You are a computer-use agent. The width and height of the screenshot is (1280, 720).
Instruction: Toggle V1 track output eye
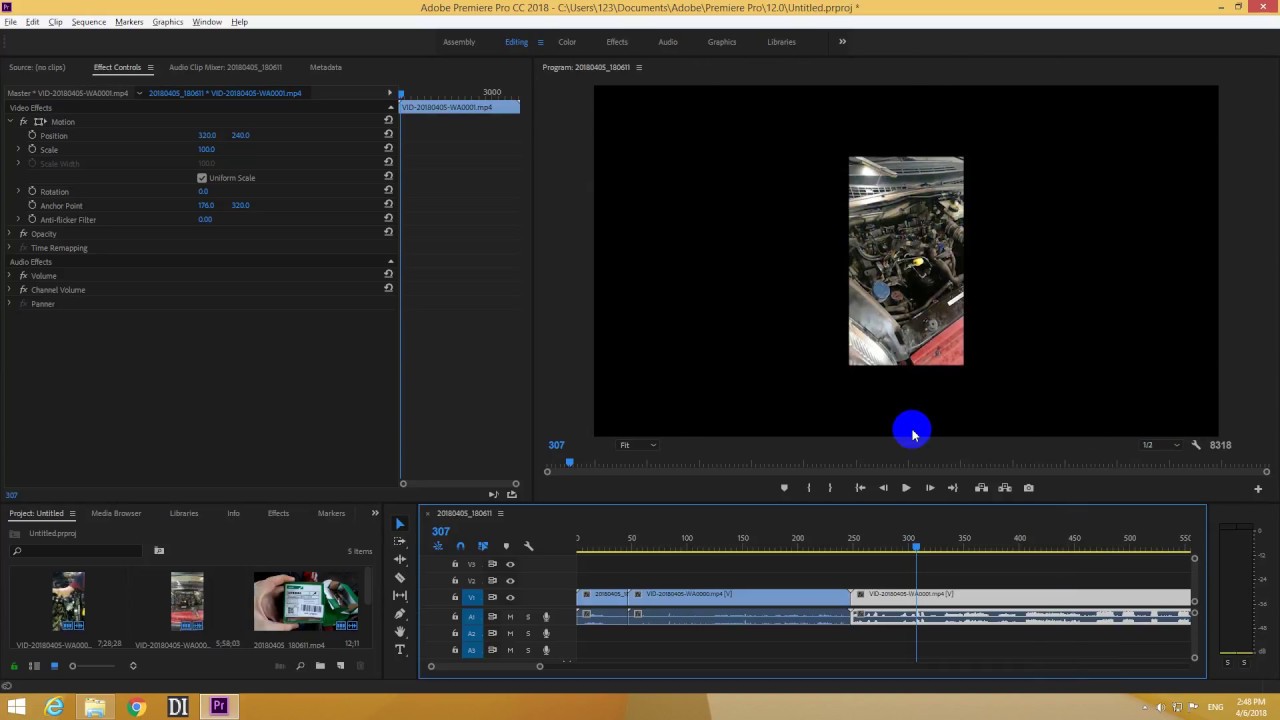pyautogui.click(x=510, y=598)
